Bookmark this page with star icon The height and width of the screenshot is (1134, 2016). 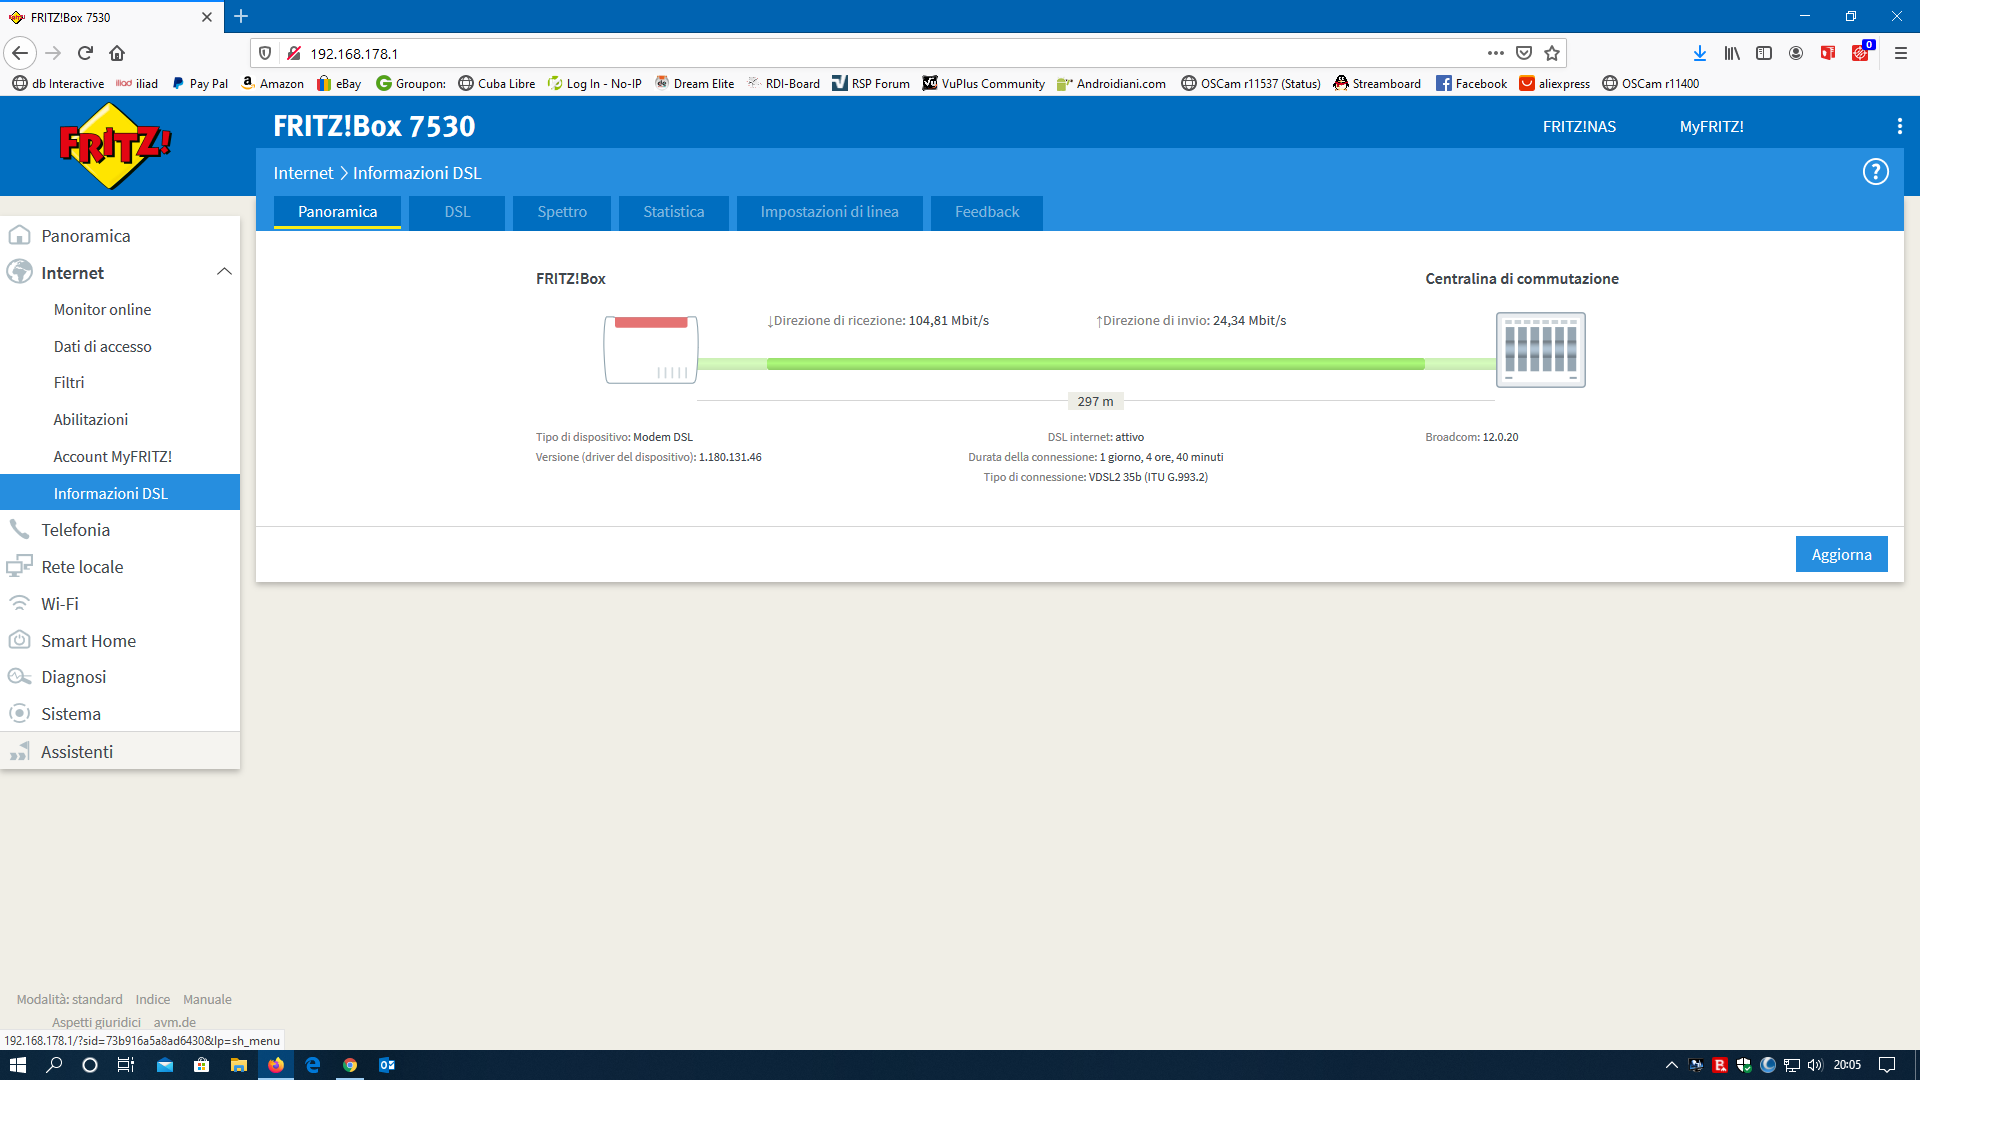pyautogui.click(x=1551, y=53)
